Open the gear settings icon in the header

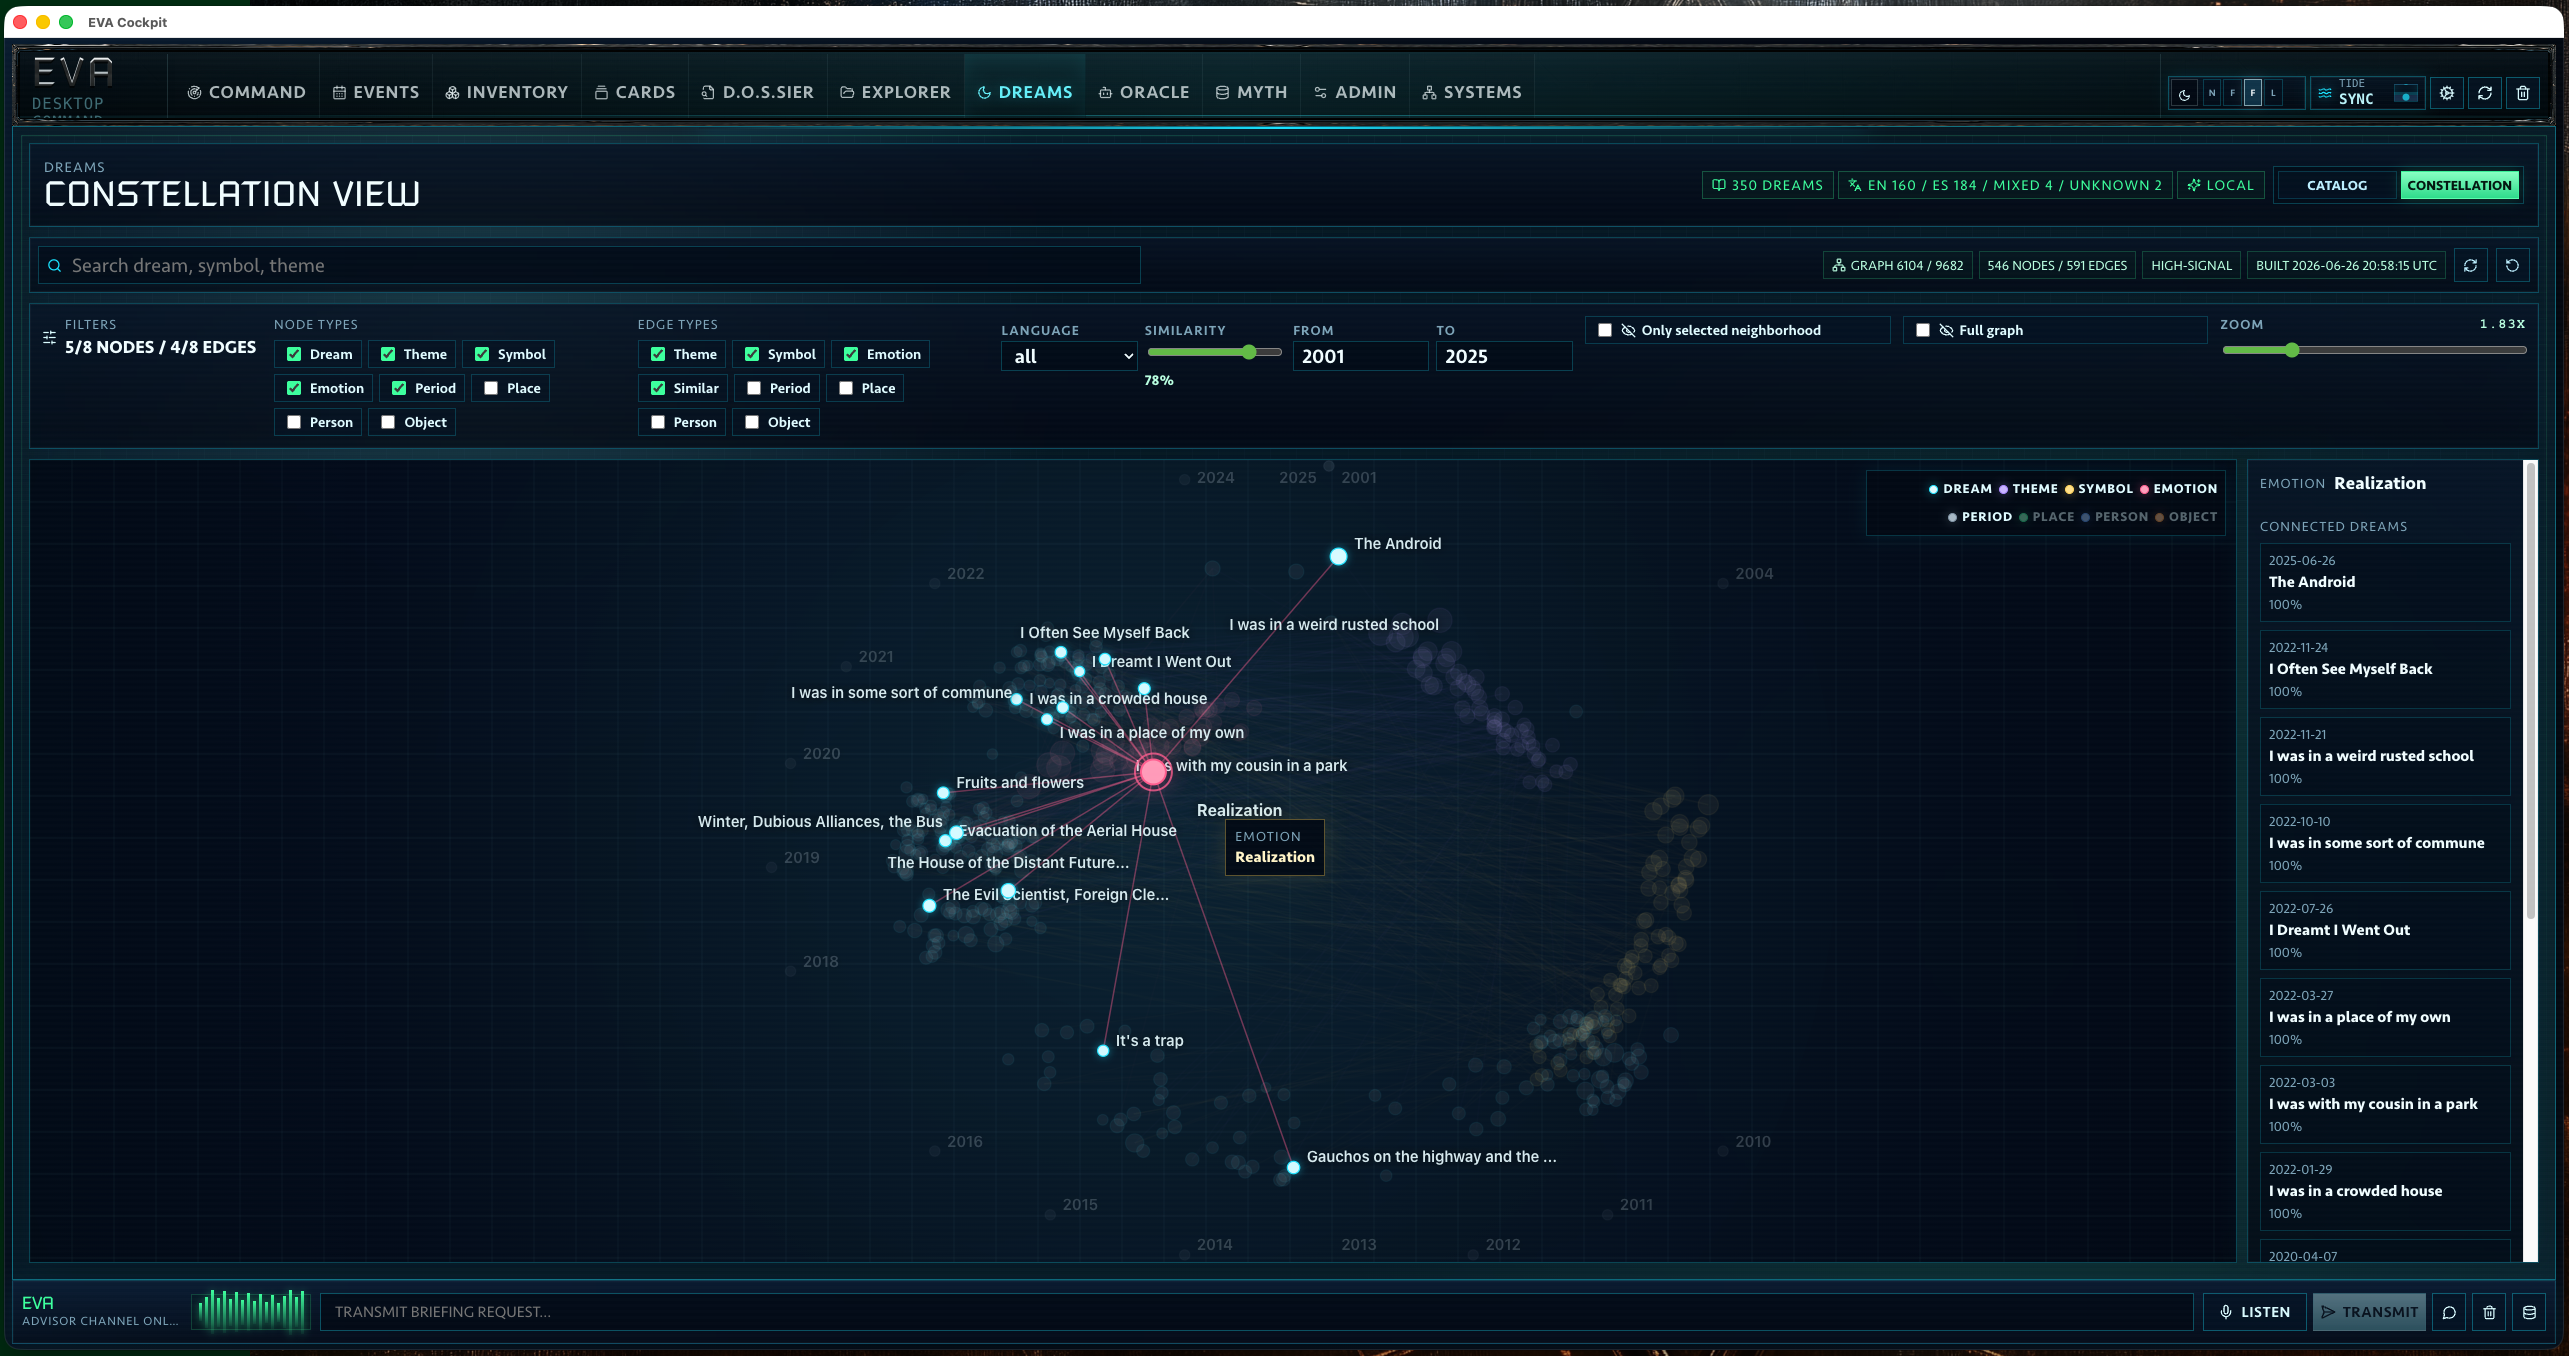click(2447, 93)
